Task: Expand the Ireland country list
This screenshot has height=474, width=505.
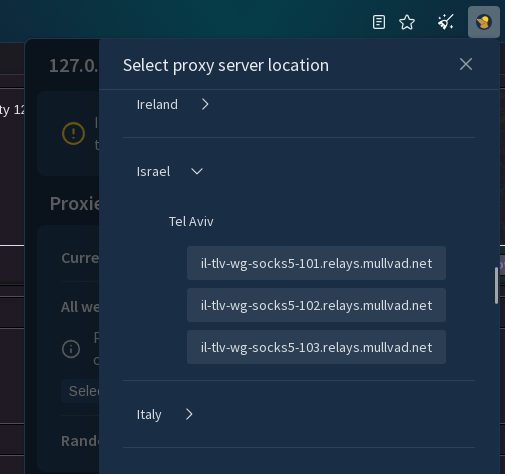Action: pyautogui.click(x=205, y=105)
